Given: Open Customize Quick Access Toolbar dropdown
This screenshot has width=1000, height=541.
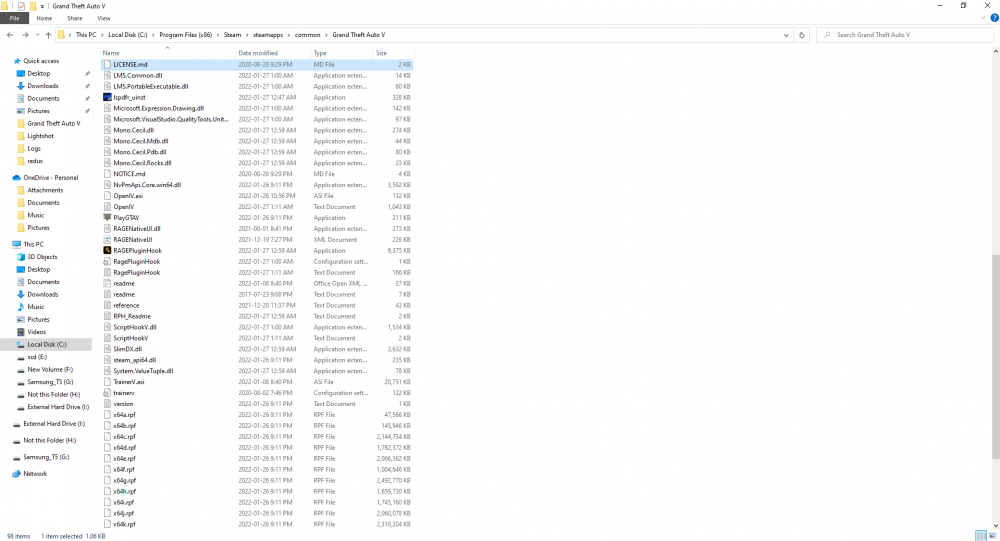Looking at the screenshot, I should point(43,6).
